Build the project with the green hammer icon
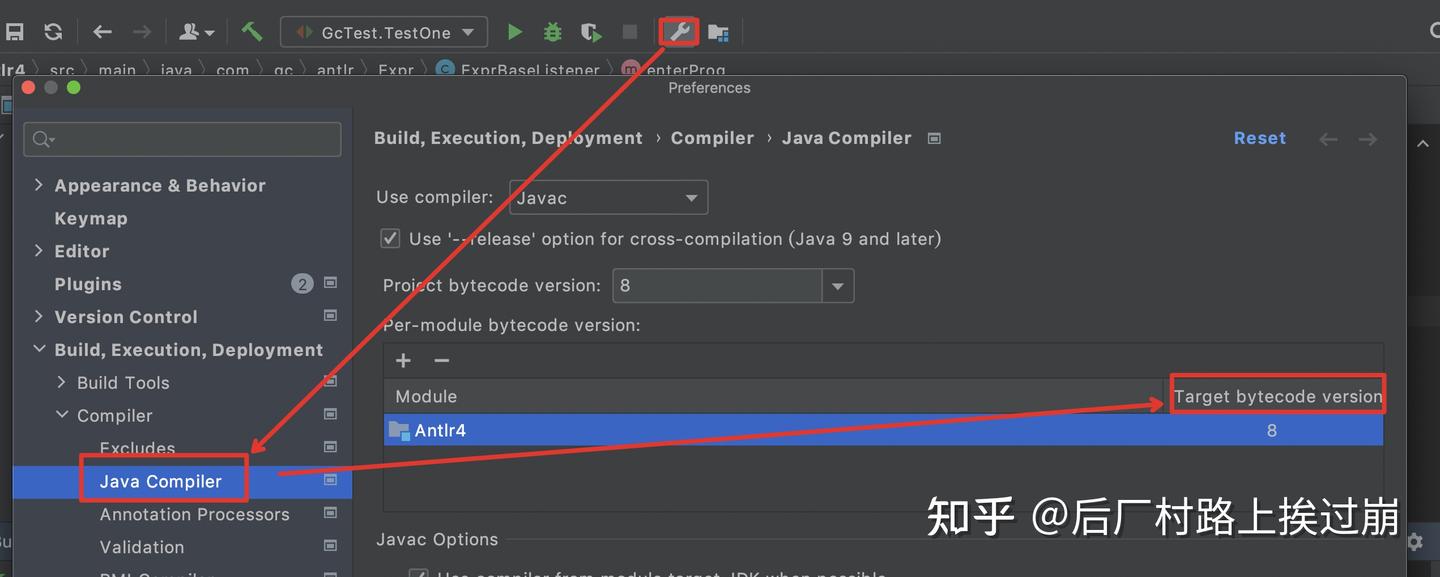1440x577 pixels. click(x=251, y=31)
